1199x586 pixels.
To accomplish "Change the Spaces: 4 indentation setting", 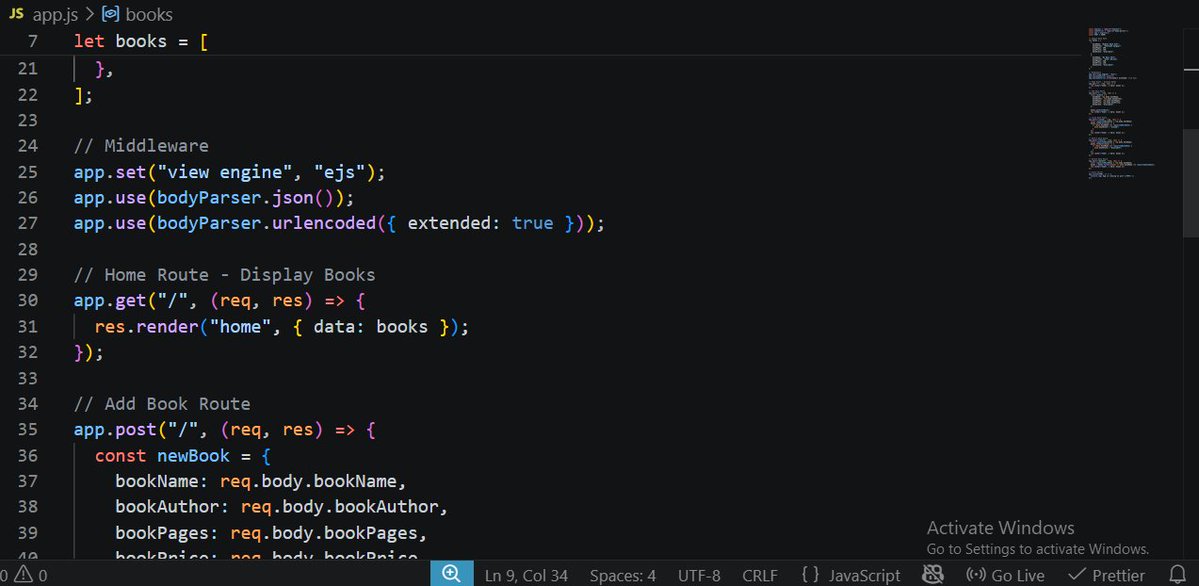I will click(622, 574).
